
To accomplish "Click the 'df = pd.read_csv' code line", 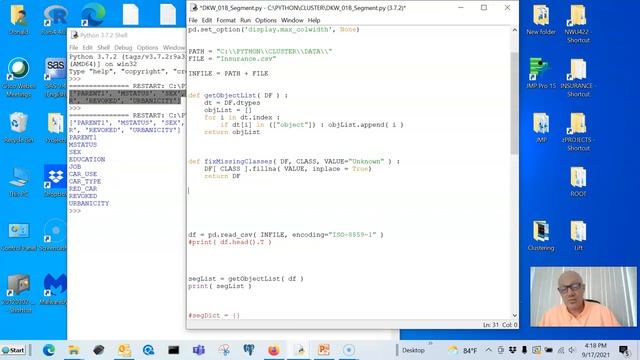I will [286, 235].
